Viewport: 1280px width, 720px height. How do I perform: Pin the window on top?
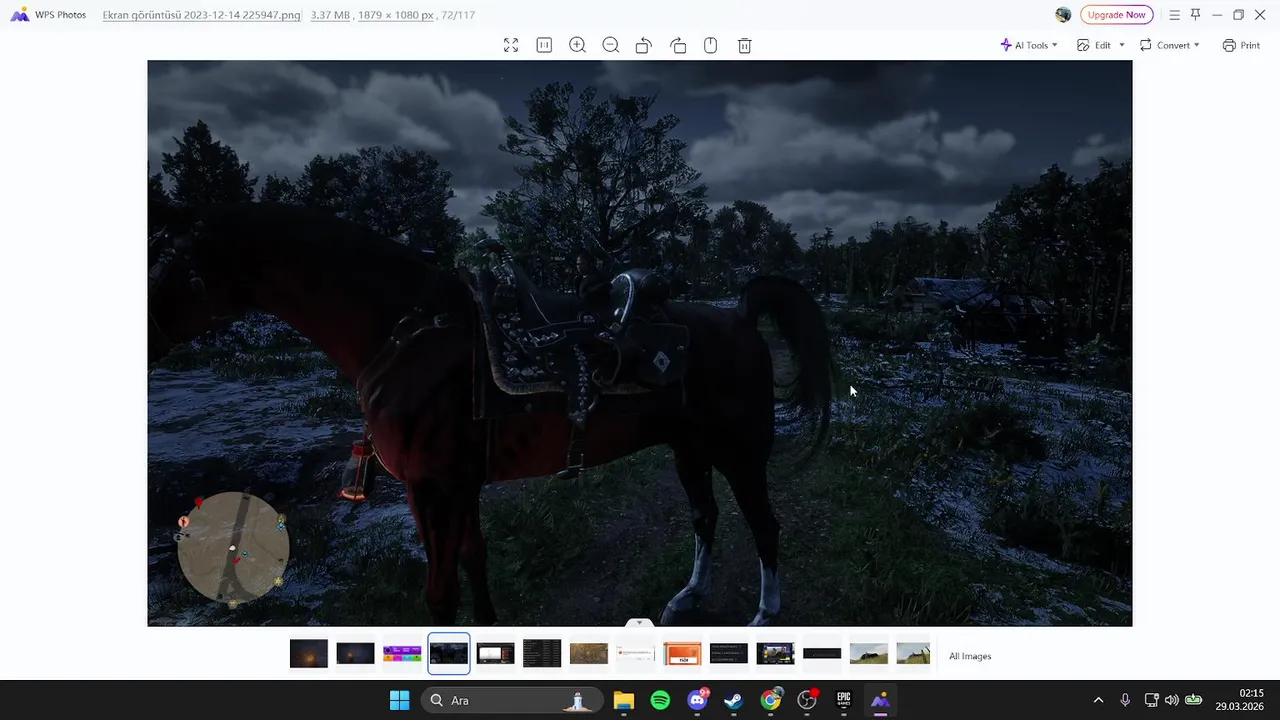point(1195,15)
